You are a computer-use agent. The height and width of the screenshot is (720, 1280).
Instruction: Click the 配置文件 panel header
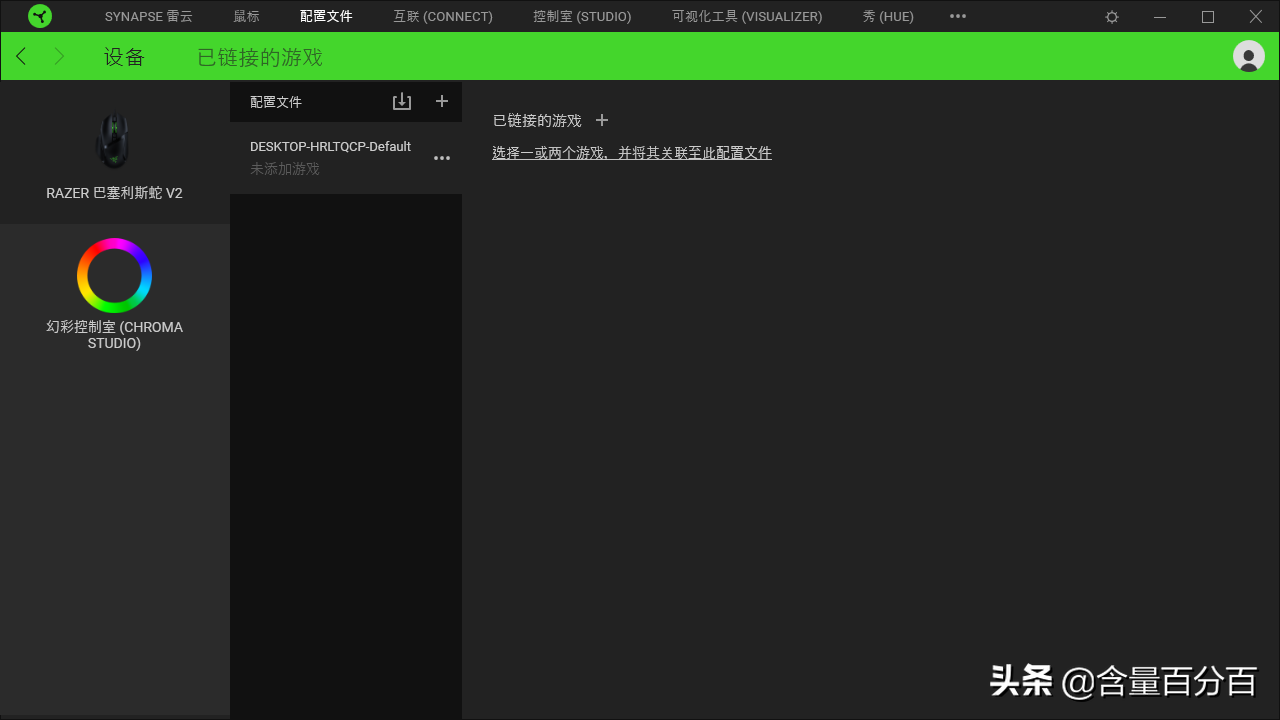(276, 102)
